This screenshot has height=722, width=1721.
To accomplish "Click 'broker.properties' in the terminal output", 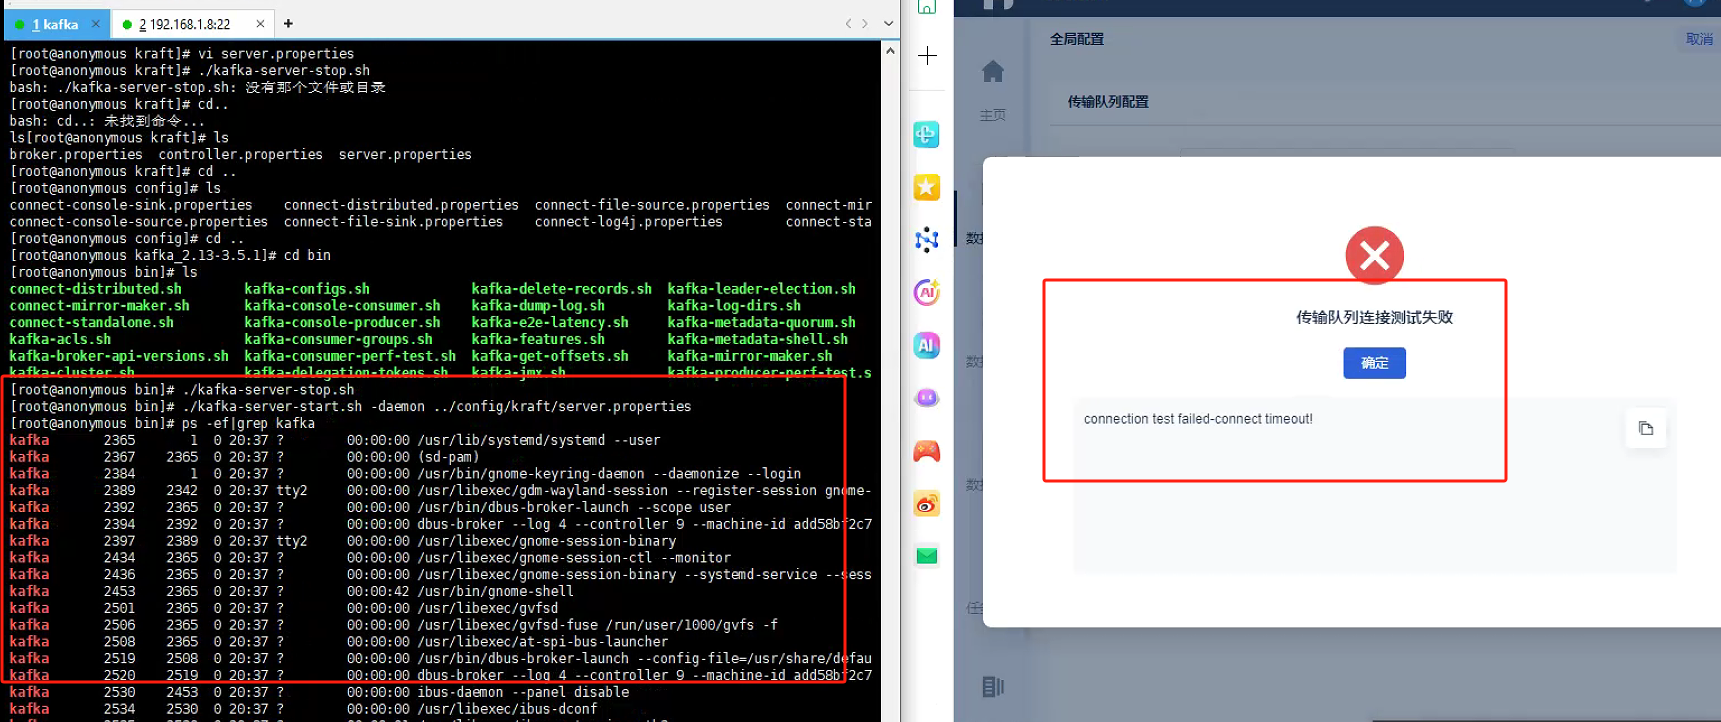I will pyautogui.click(x=76, y=155).
